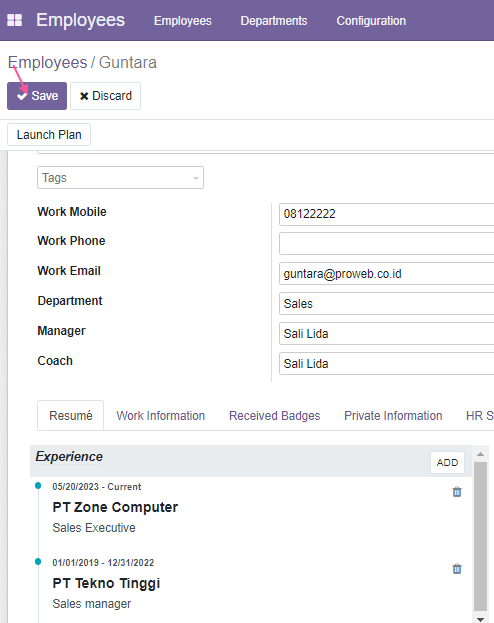Click the scrollbar up arrow in resume
Viewport: 494px width, 623px height.
[480, 454]
